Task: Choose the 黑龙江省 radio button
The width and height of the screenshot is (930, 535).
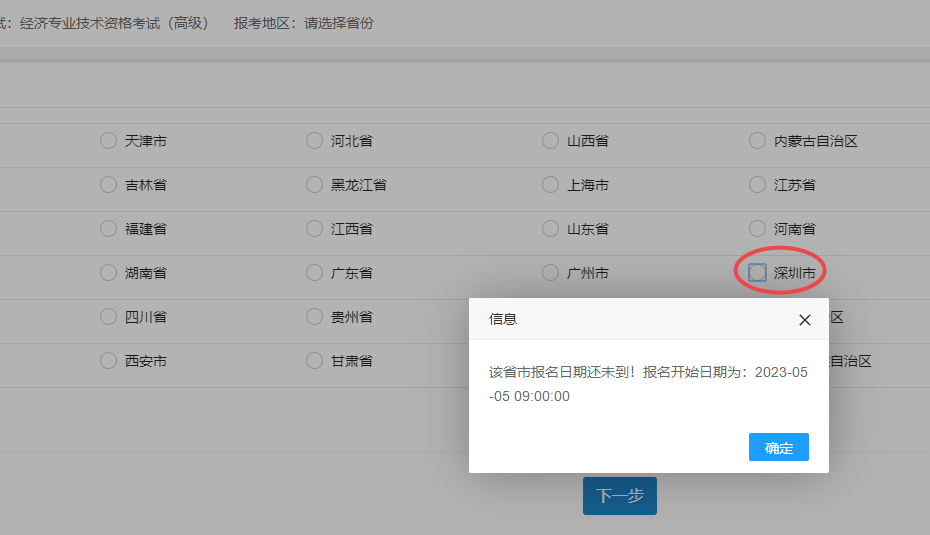Action: click(x=315, y=185)
